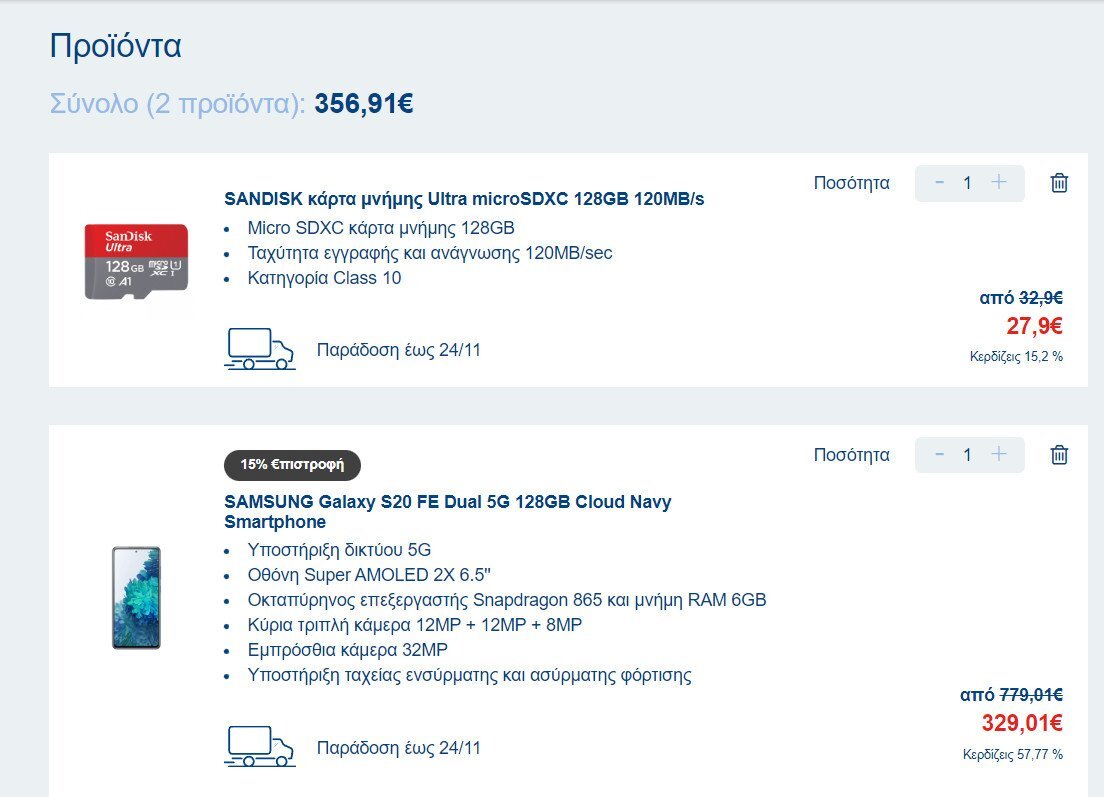
Task: Click the struck-through 32,9€ original price
Action: pyautogui.click(x=1041, y=298)
